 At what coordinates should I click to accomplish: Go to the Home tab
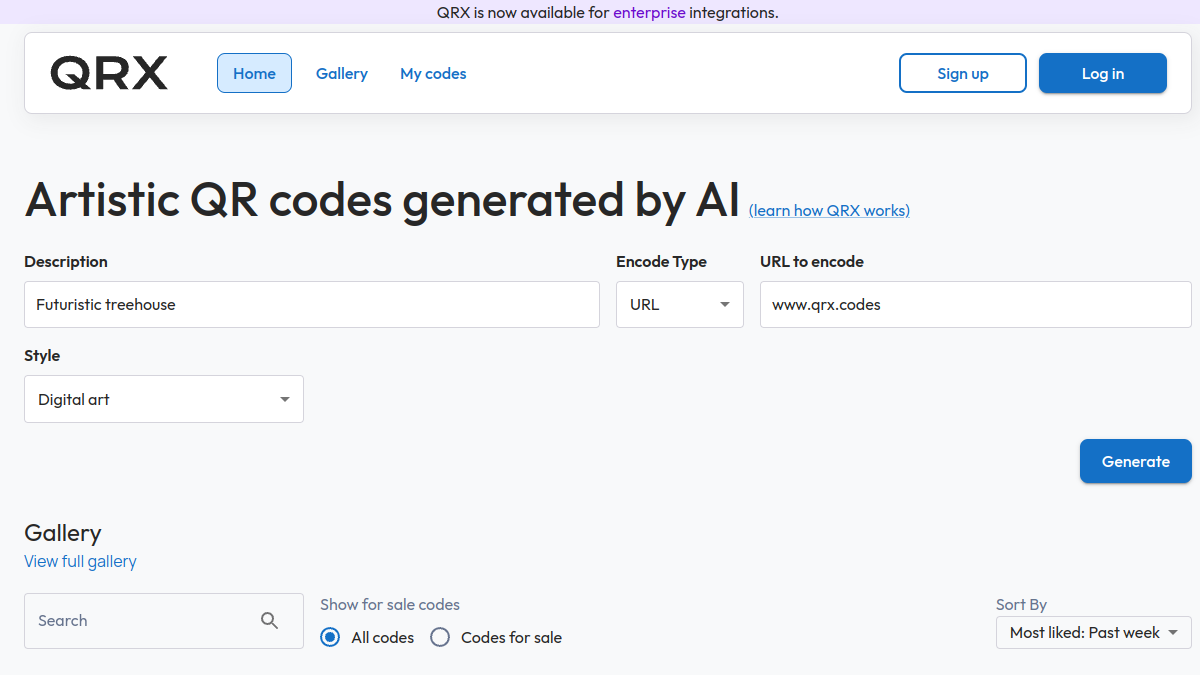254,73
